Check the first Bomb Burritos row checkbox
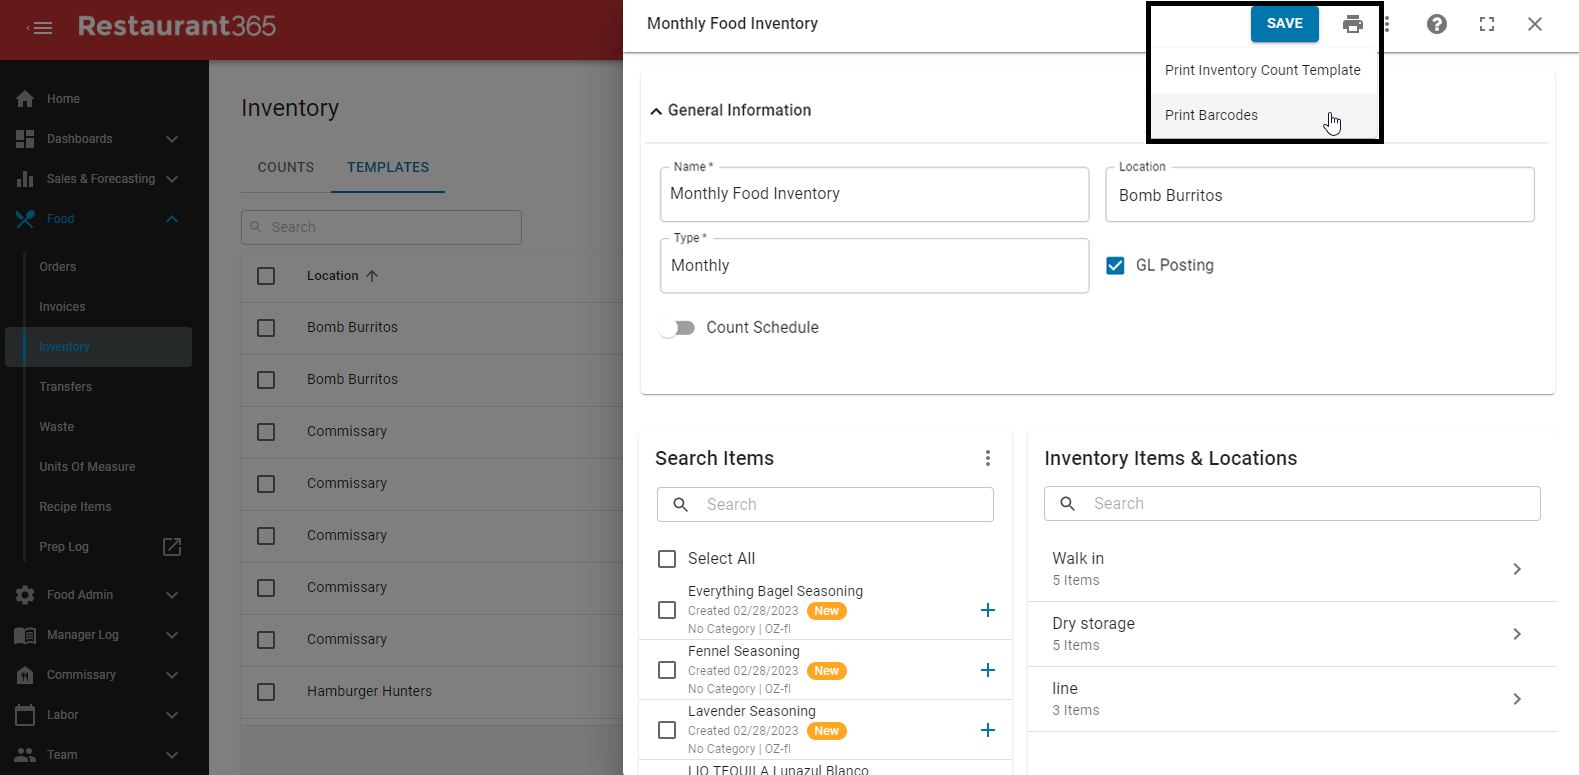This screenshot has height=775, width=1579. click(266, 328)
